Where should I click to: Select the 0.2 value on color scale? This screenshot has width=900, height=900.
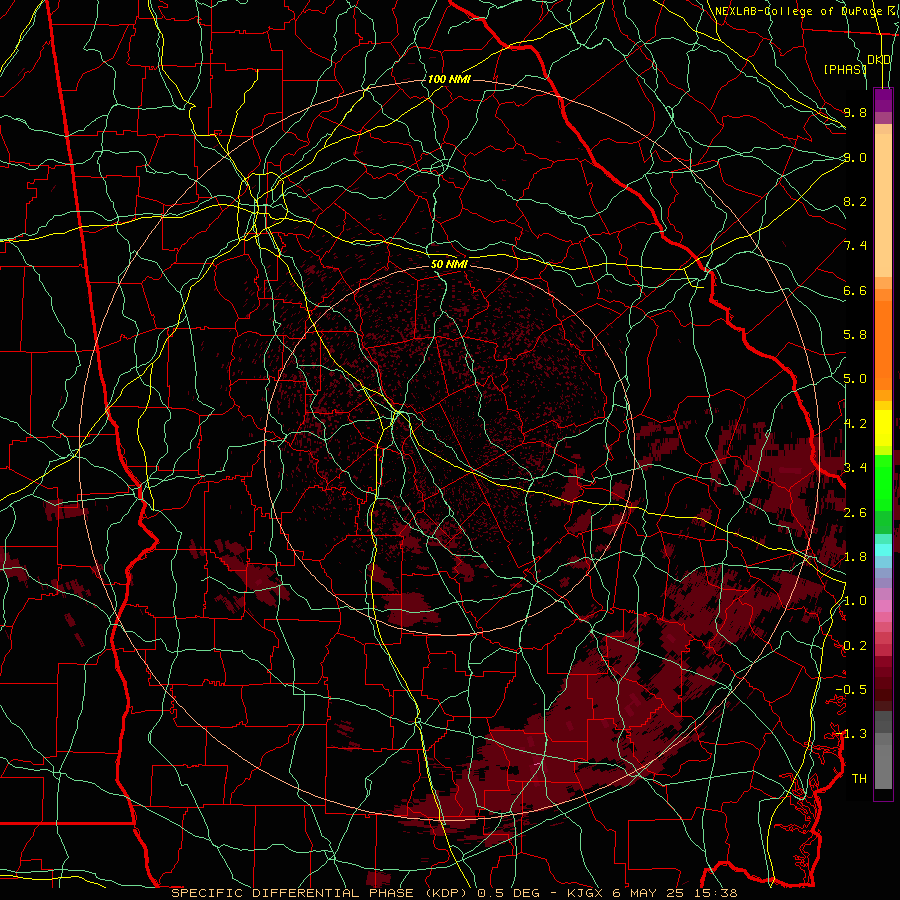point(855,646)
